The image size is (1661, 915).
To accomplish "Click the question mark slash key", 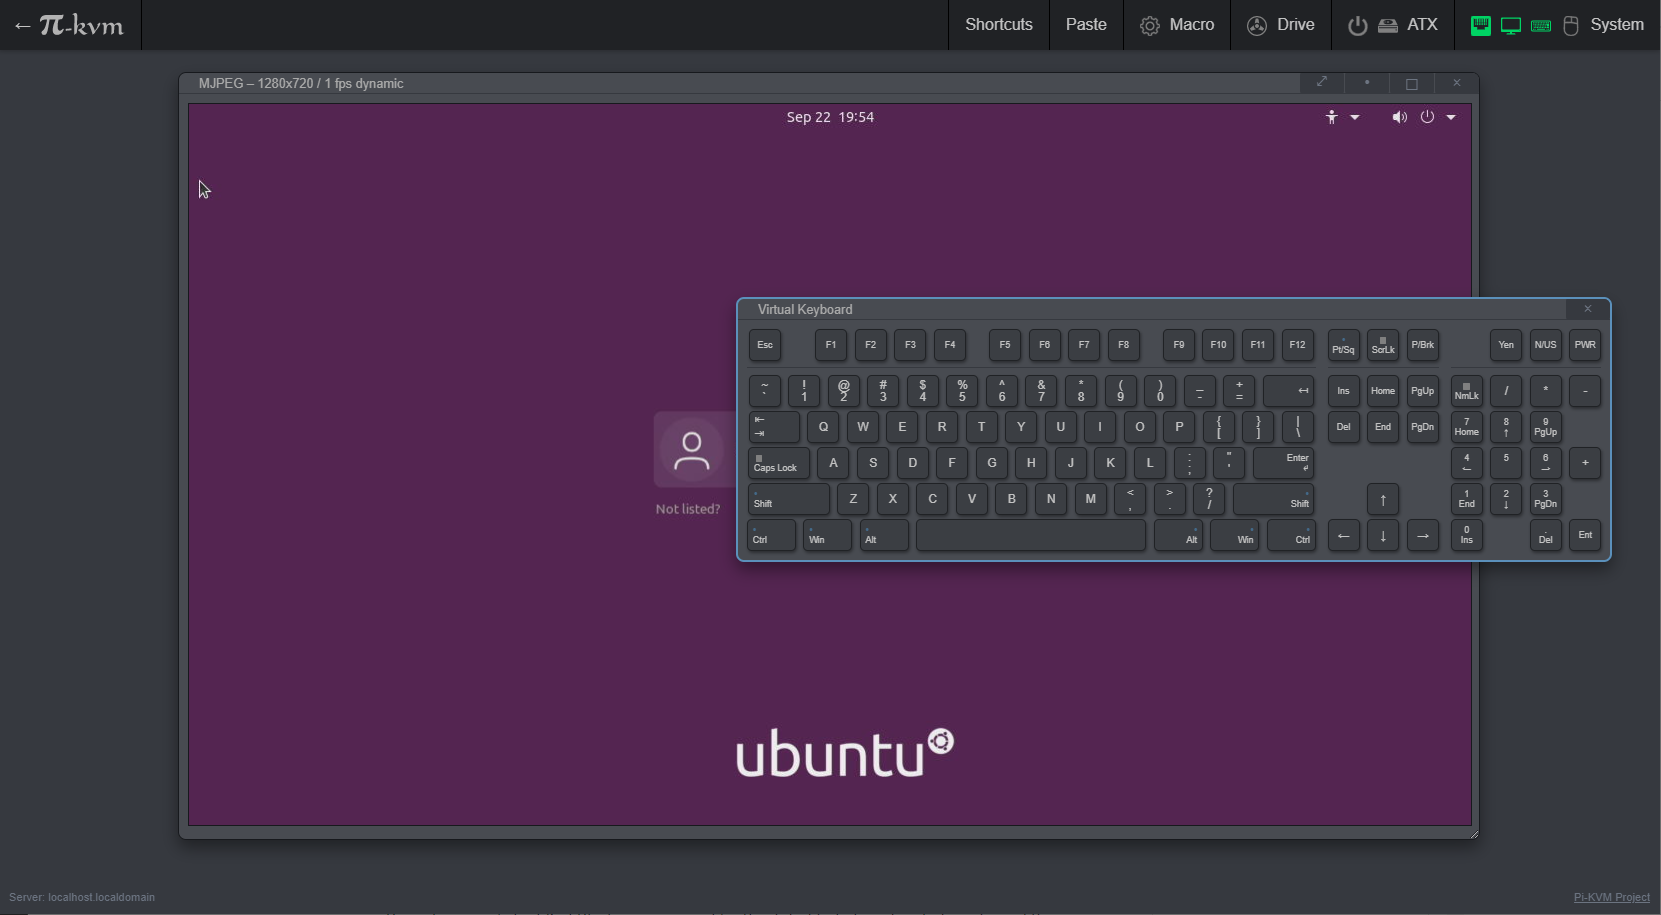I will pos(1209,499).
